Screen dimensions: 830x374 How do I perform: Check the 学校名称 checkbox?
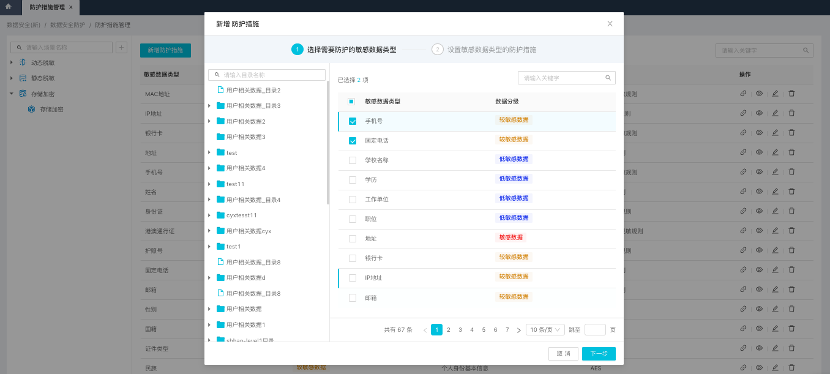(x=353, y=160)
